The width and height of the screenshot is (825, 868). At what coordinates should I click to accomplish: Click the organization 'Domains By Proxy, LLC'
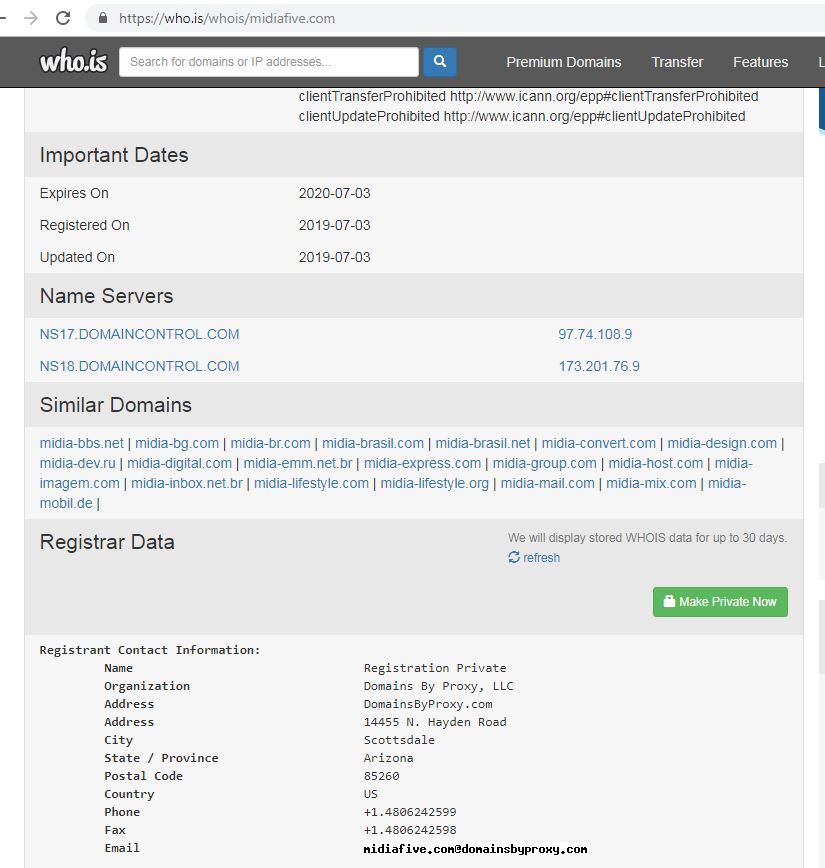[439, 686]
